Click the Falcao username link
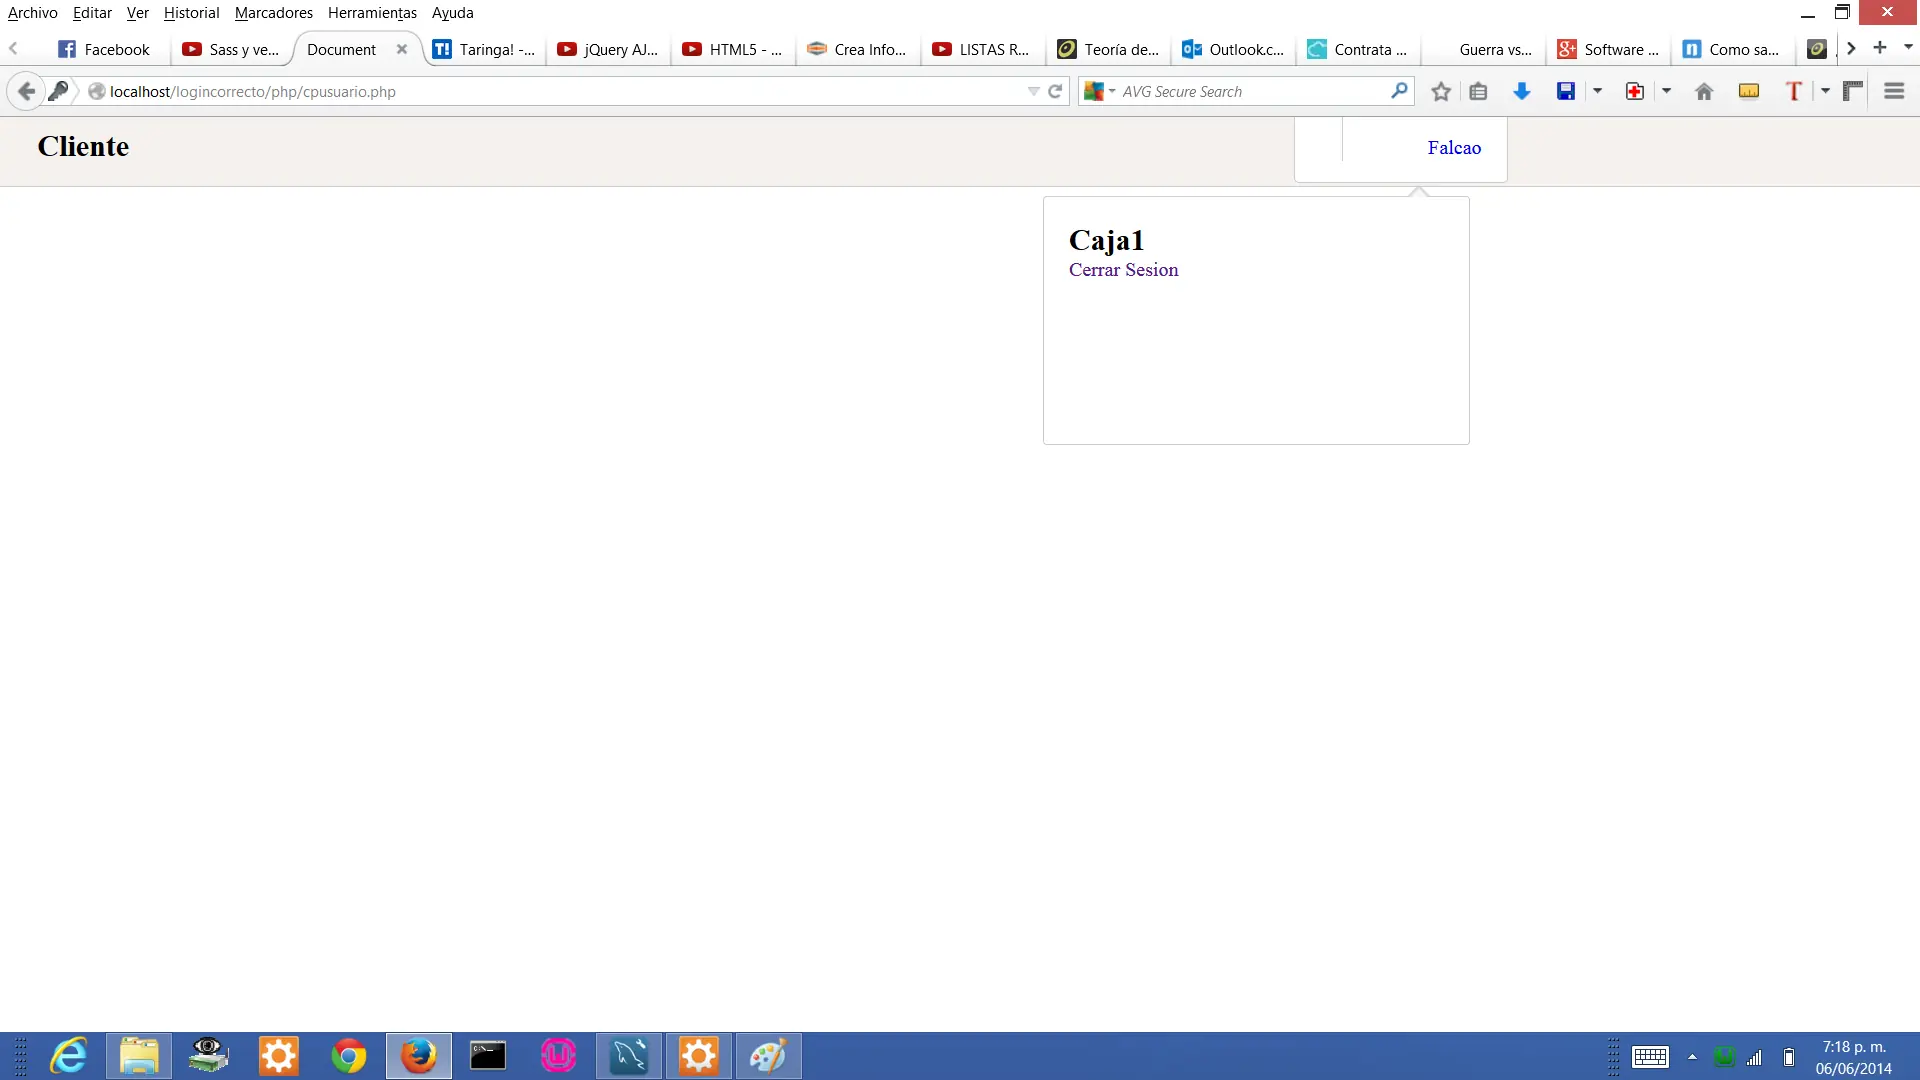The width and height of the screenshot is (1920, 1080). [x=1455, y=147]
